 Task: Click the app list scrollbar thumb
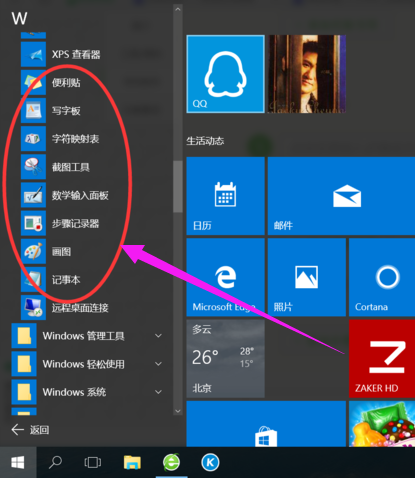tap(178, 187)
